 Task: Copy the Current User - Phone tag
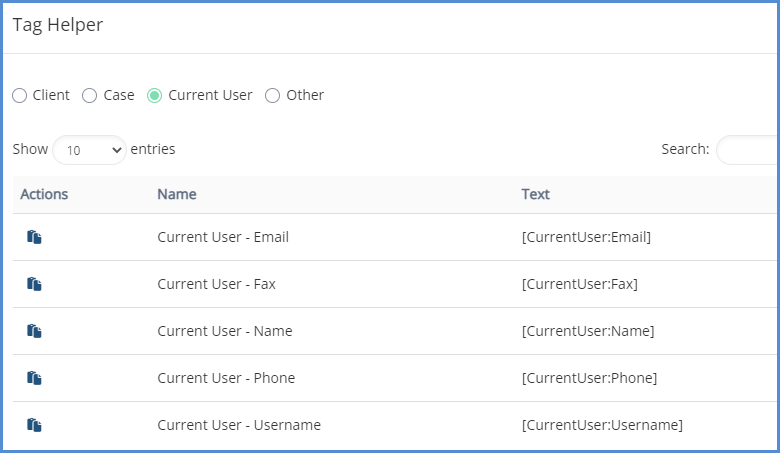point(34,378)
